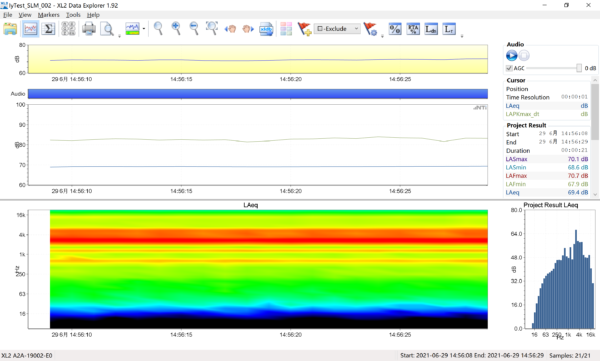The image size is (600, 361).
Task: Pan left with the hand icon
Action: click(230, 29)
